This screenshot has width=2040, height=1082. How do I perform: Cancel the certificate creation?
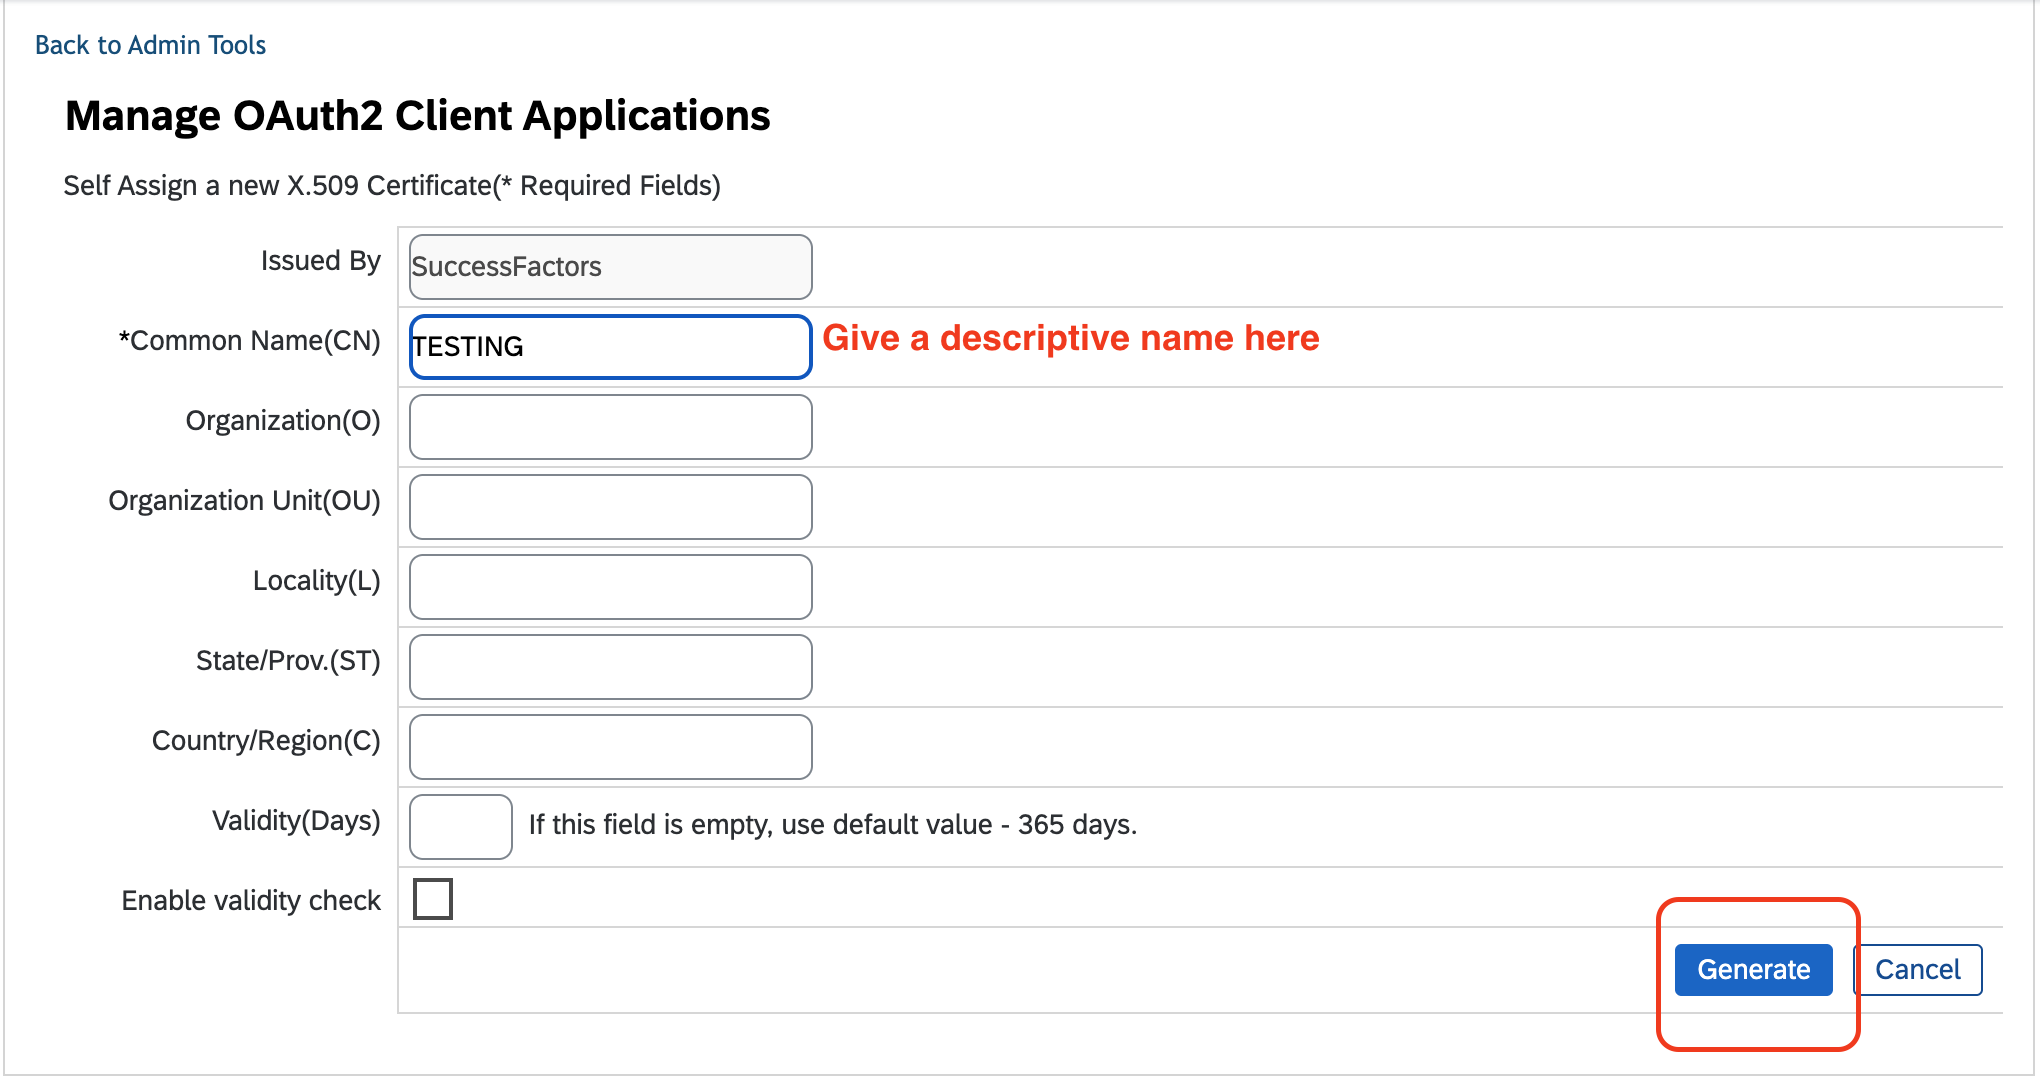[x=1917, y=969]
